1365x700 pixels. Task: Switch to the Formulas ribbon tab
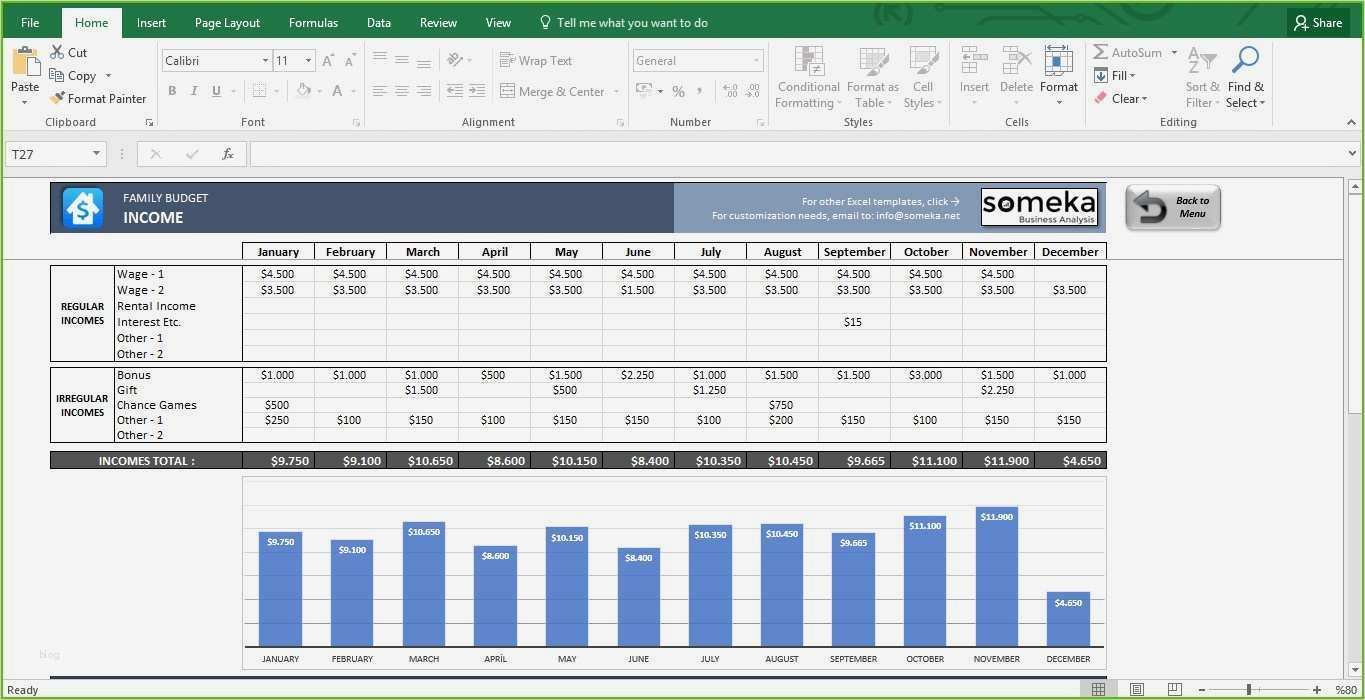click(x=313, y=22)
